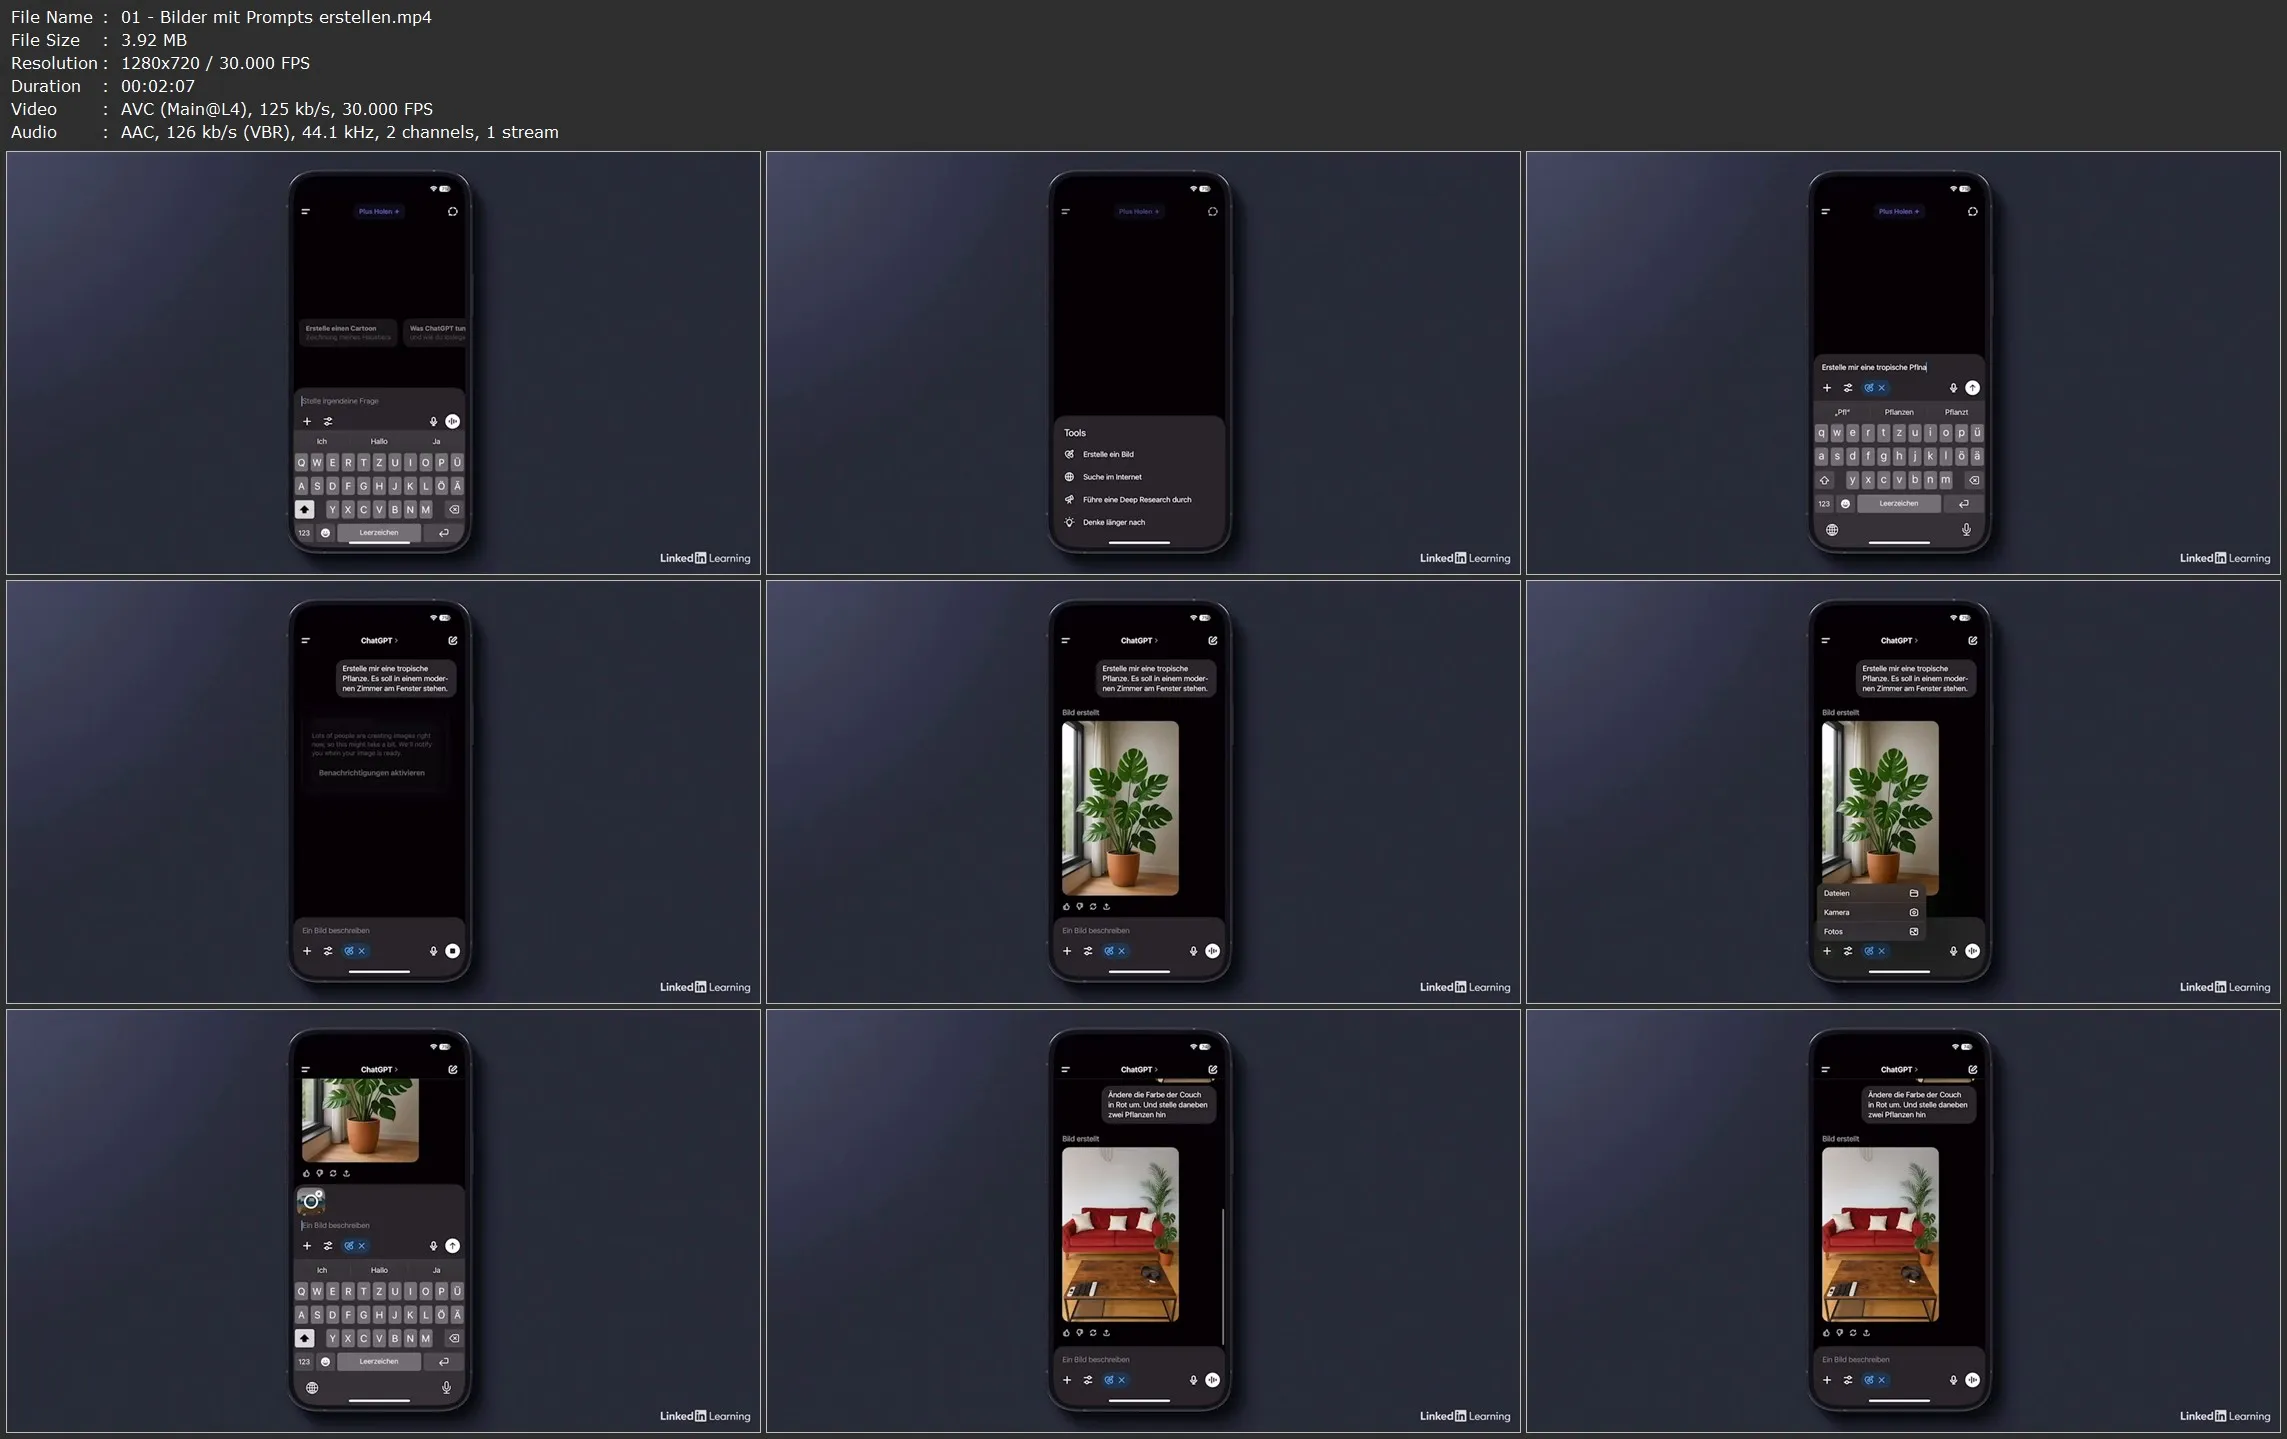Tap share icon above the attached photo composer
The height and width of the screenshot is (1439, 2287).
[346, 1173]
